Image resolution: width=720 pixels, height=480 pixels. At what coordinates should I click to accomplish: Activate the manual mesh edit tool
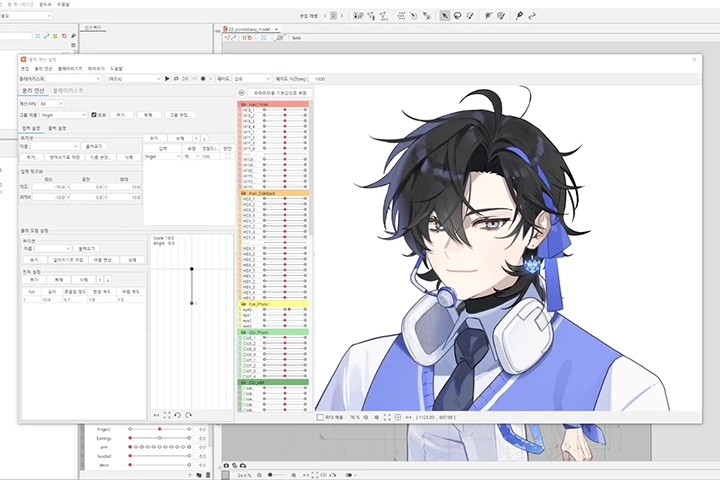click(x=371, y=16)
